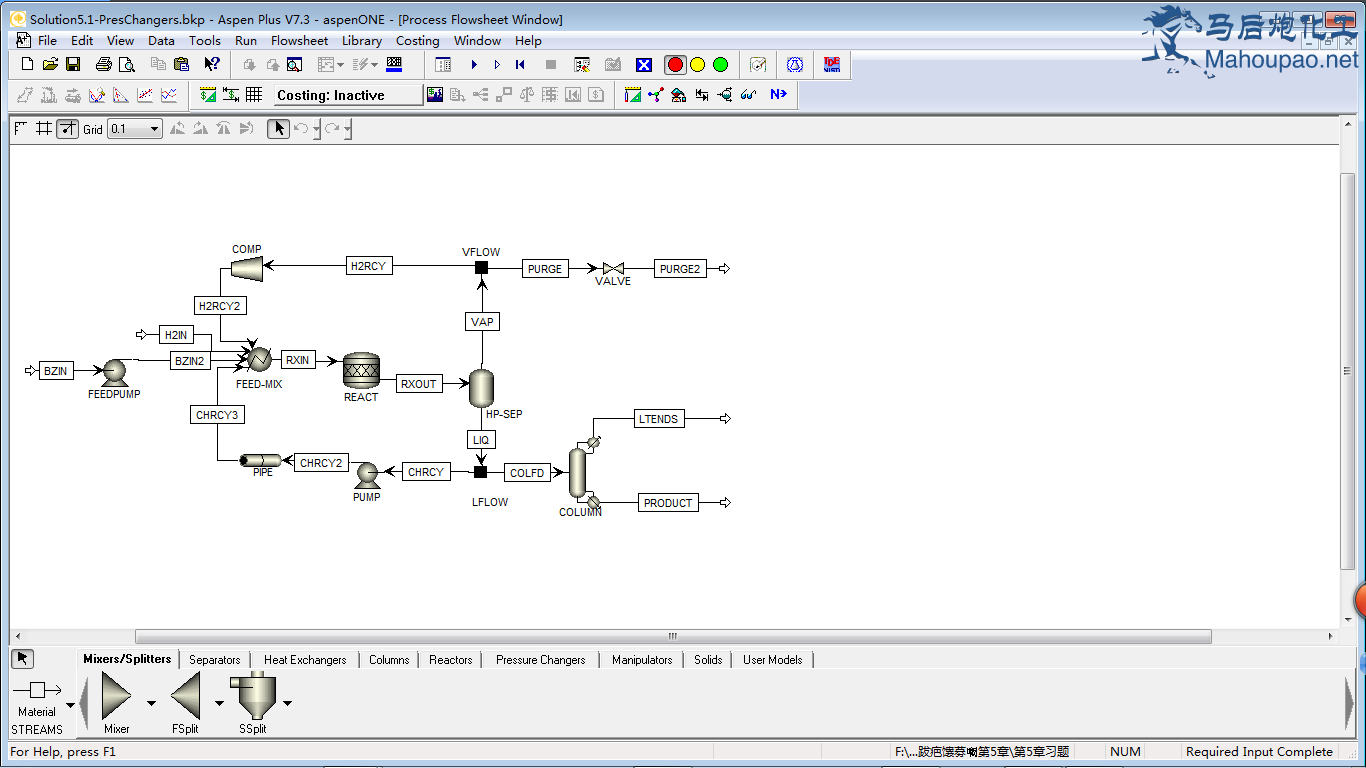The height and width of the screenshot is (768, 1366).
Task: Save the current simulation
Action: pos(73,64)
